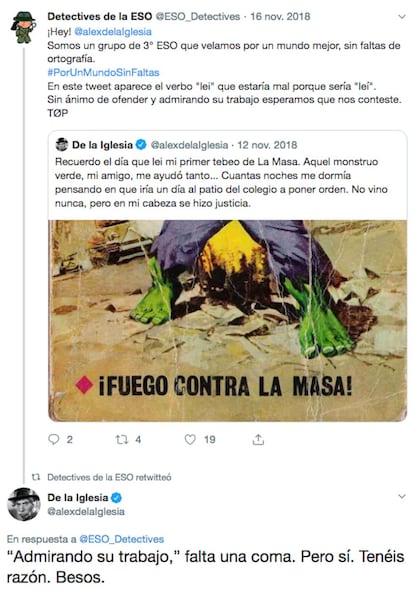Click 'Detectives de la ESO retwitteó' label
Viewport: 414px width, 599px height.
(x=109, y=477)
